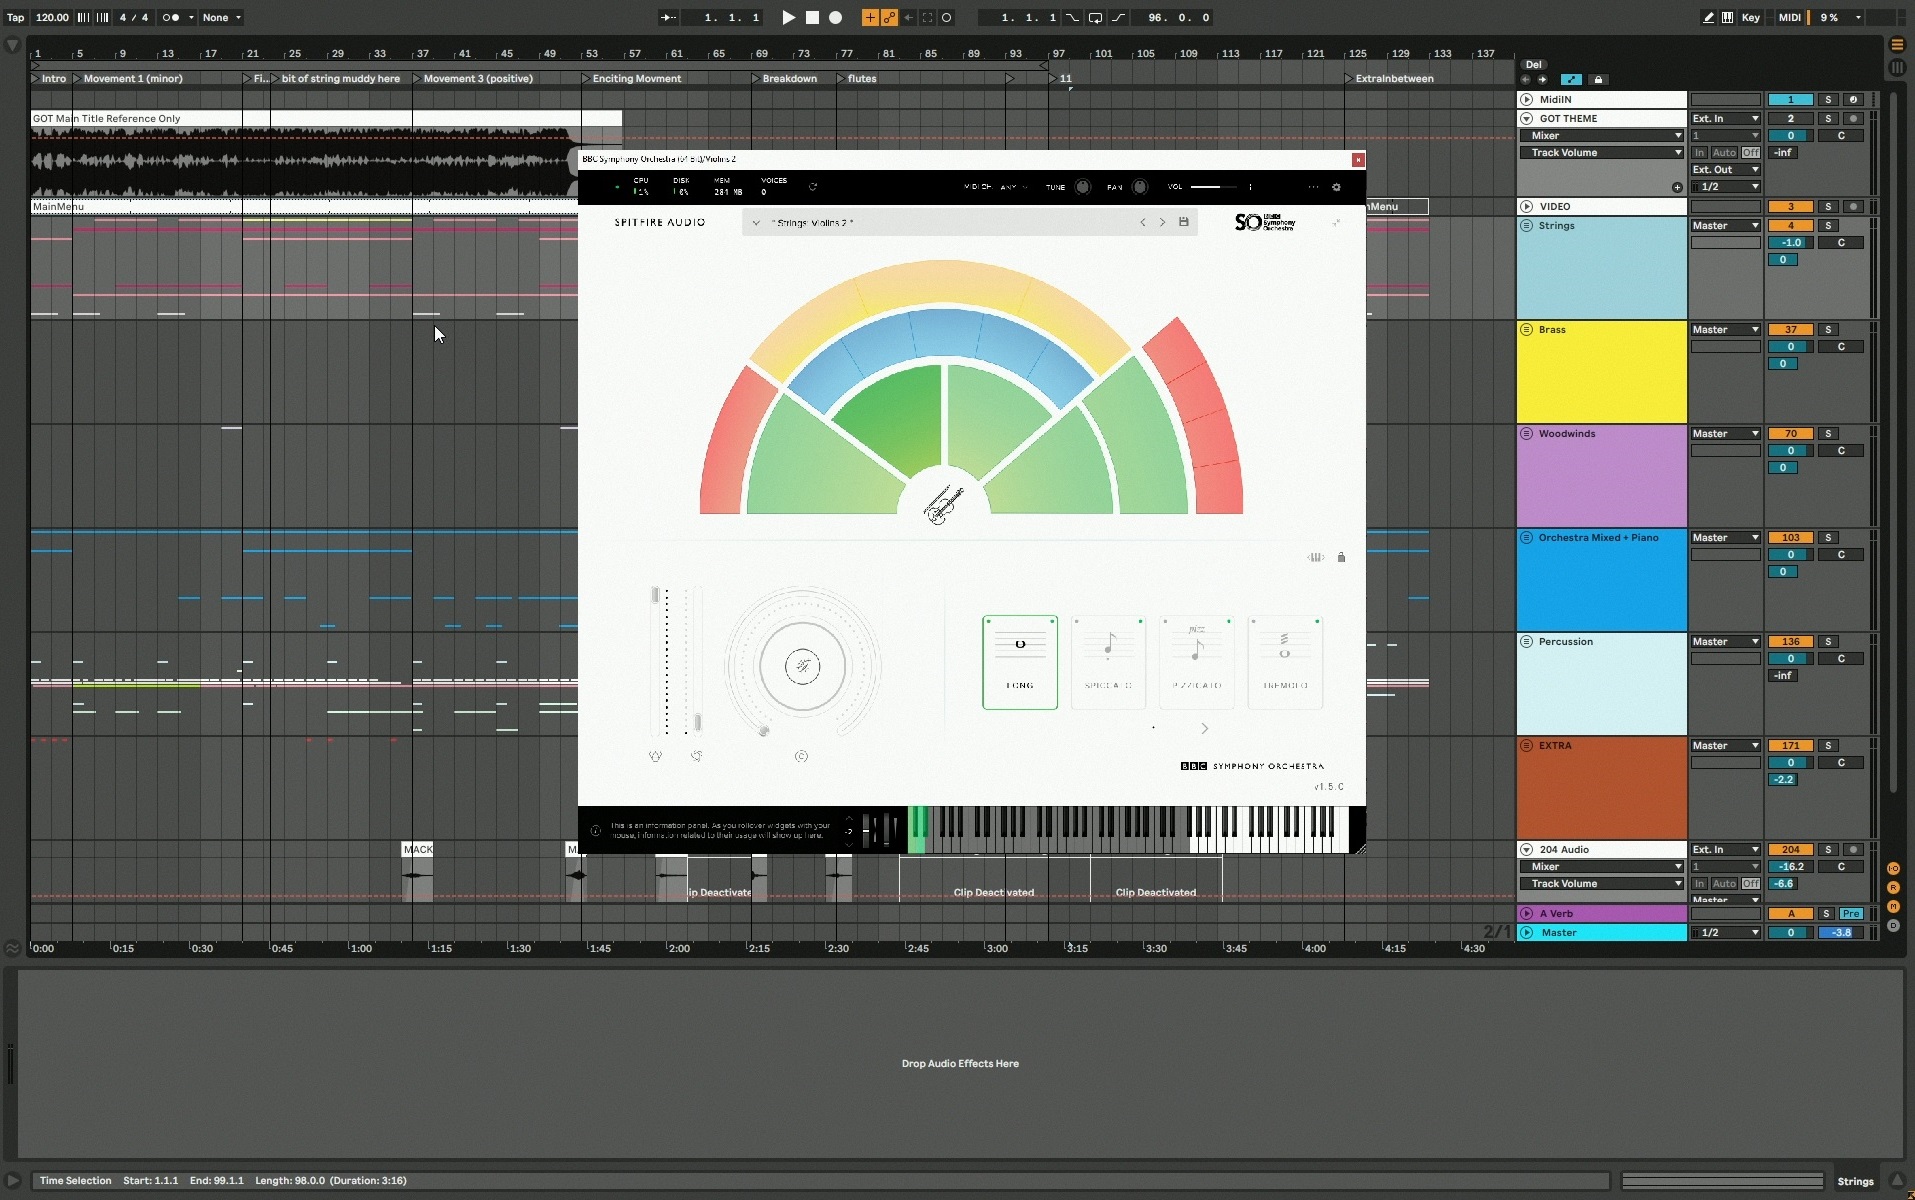Viewport: 1915px width, 1200px height.
Task: Select the Tremolo articulation
Action: (x=1285, y=662)
